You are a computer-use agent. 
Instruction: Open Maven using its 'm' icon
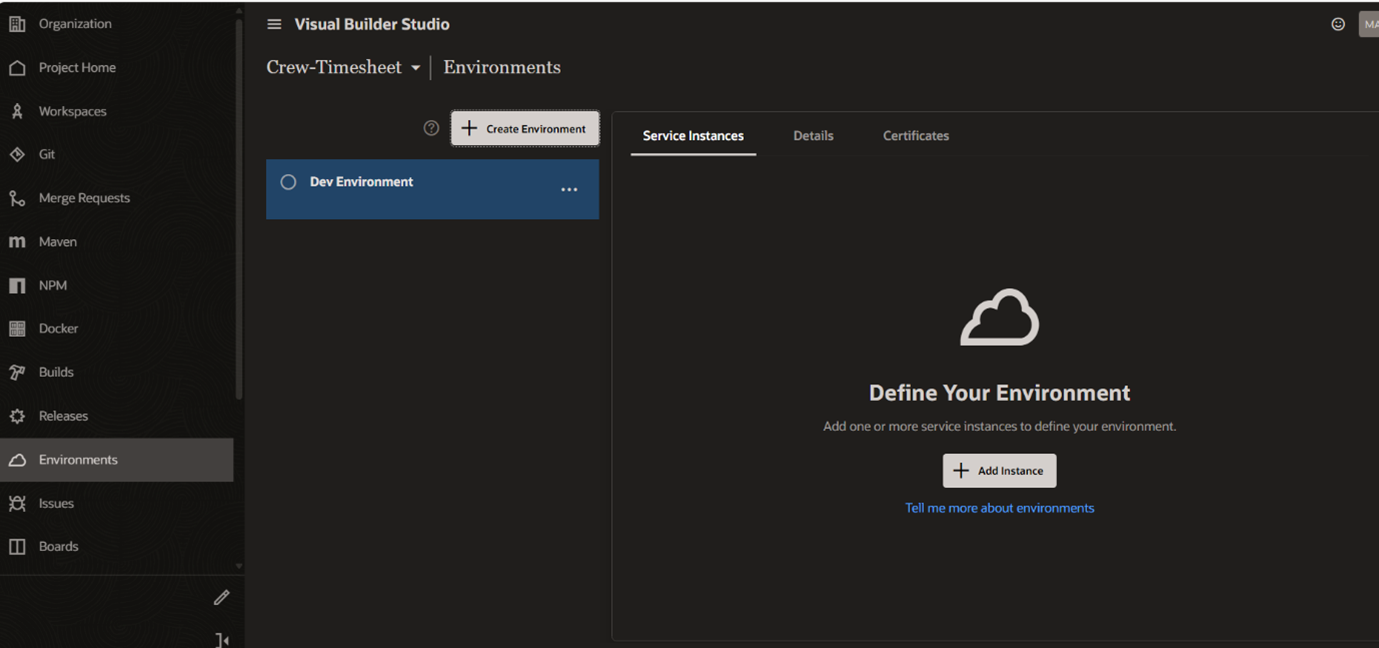click(17, 242)
